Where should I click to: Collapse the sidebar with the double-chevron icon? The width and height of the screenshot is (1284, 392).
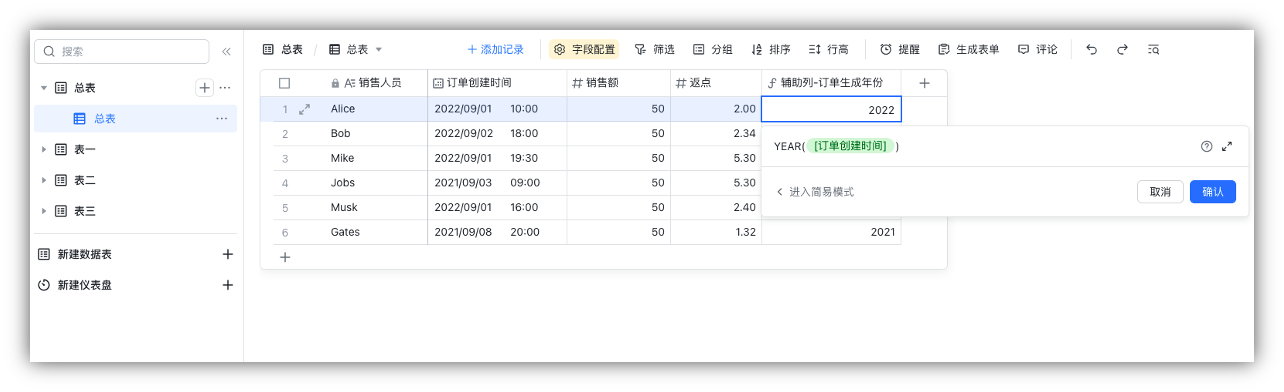[226, 51]
